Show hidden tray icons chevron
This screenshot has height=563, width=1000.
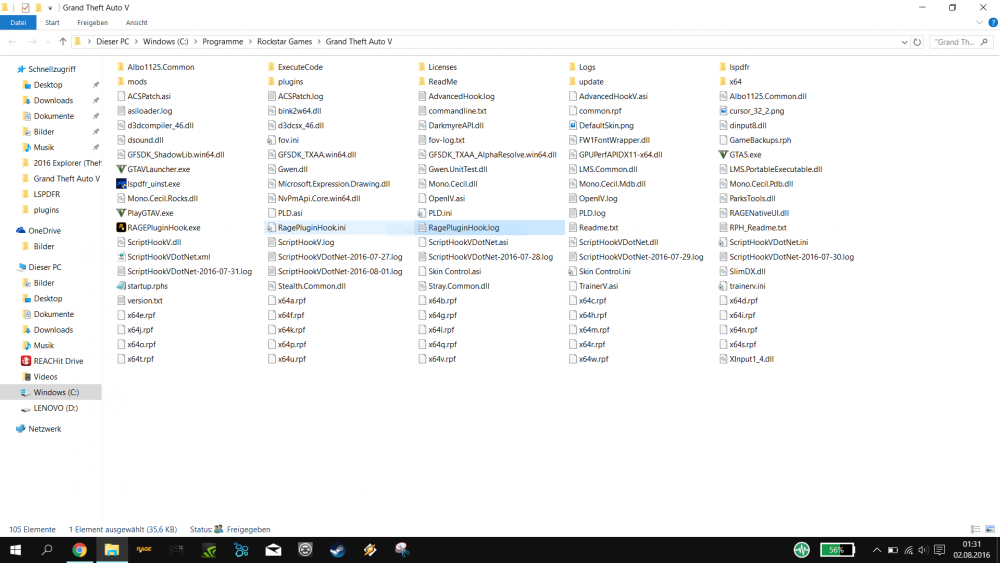coord(877,550)
